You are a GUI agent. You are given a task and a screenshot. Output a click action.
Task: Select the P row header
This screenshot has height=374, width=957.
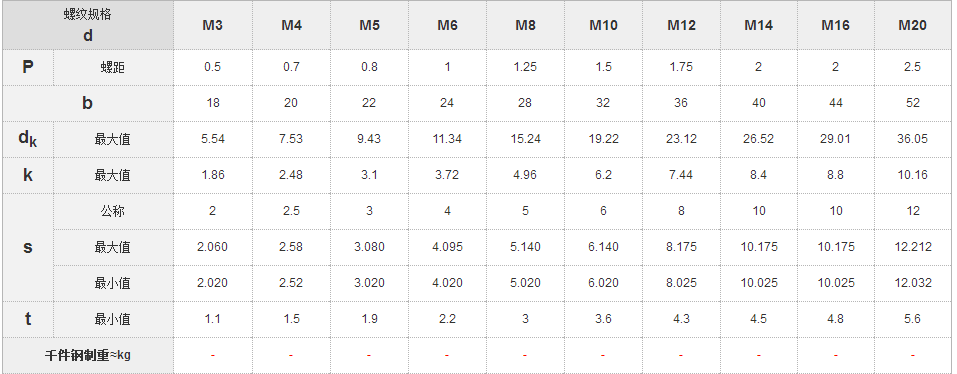pos(28,67)
